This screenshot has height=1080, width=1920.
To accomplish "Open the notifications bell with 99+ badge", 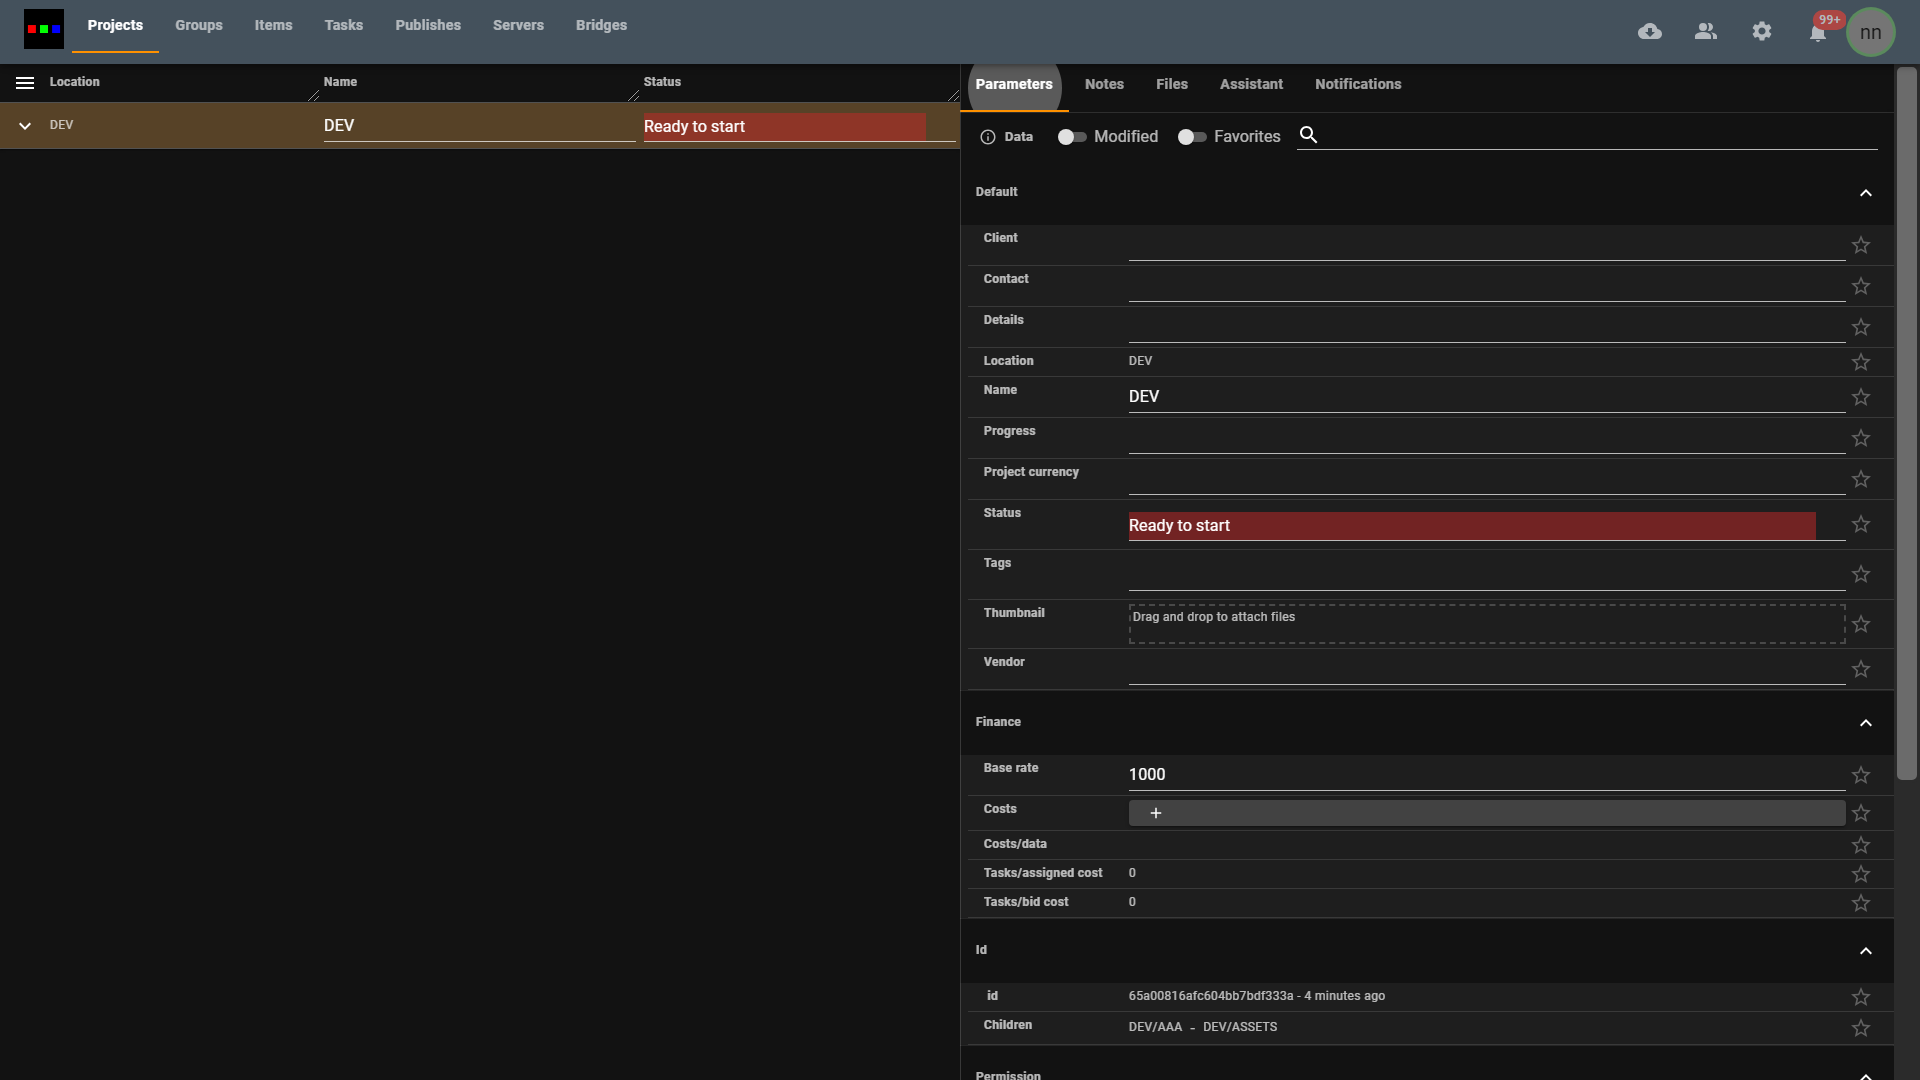I will click(1818, 33).
